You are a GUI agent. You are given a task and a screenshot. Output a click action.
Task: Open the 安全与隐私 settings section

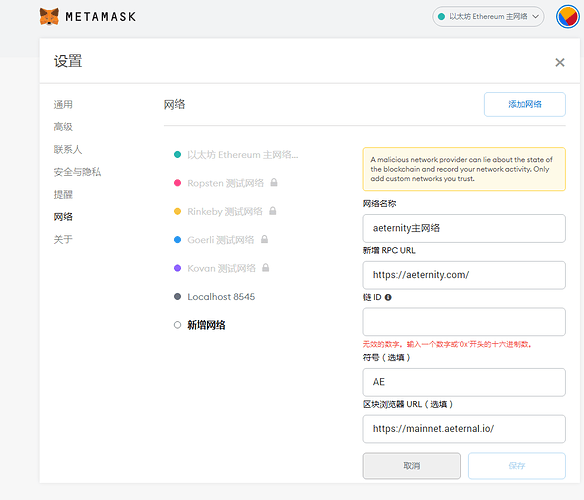[77, 172]
